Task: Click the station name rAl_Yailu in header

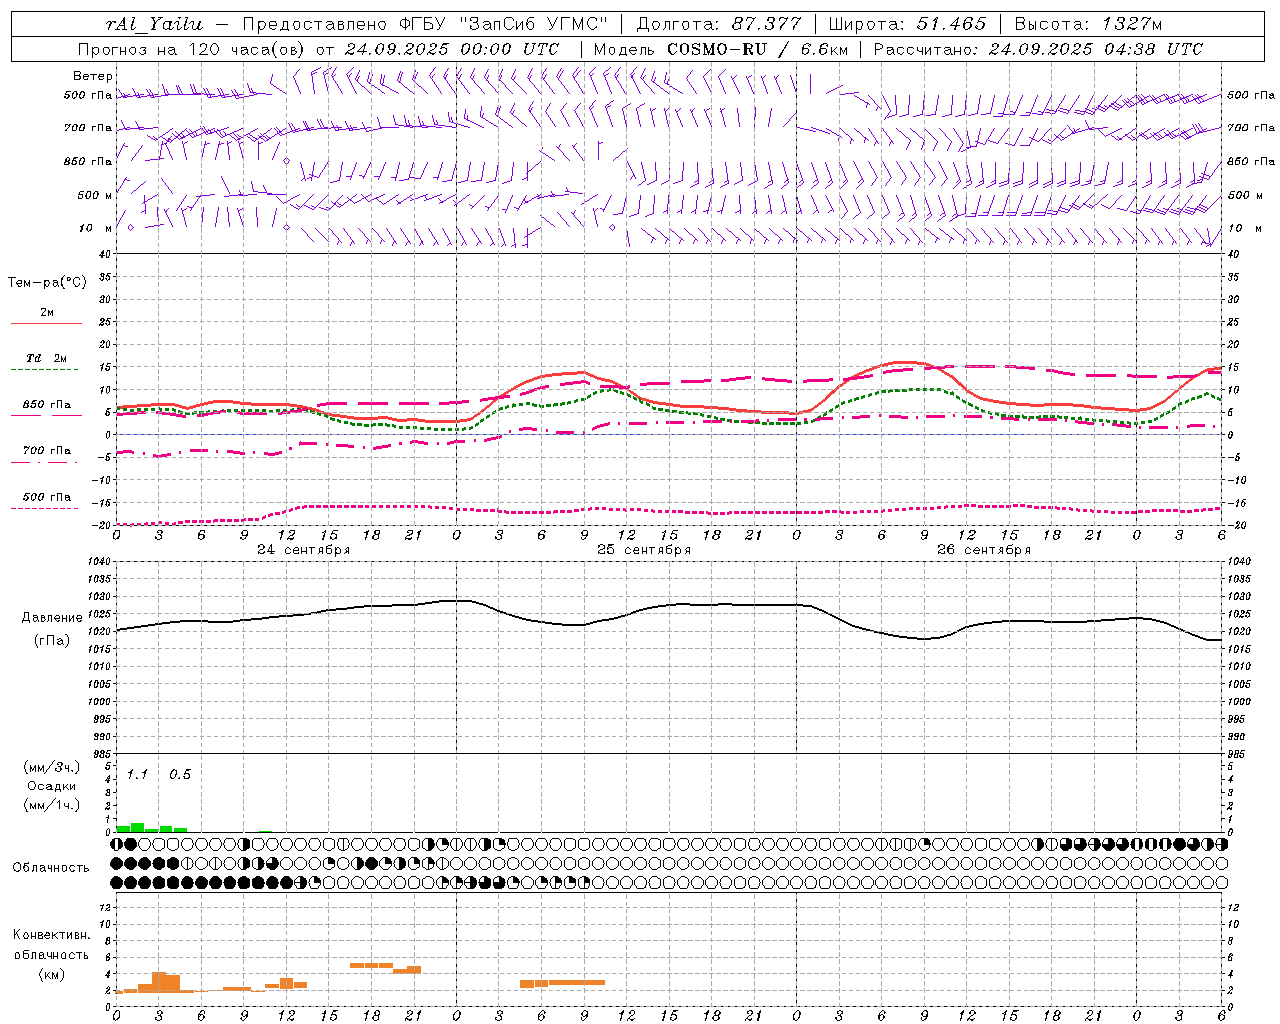Action: coord(153,24)
